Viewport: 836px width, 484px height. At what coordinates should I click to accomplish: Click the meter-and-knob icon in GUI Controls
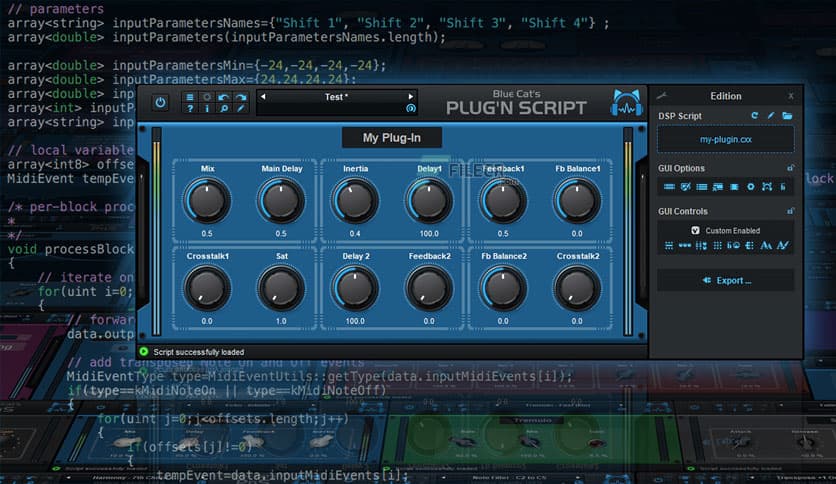(733, 246)
